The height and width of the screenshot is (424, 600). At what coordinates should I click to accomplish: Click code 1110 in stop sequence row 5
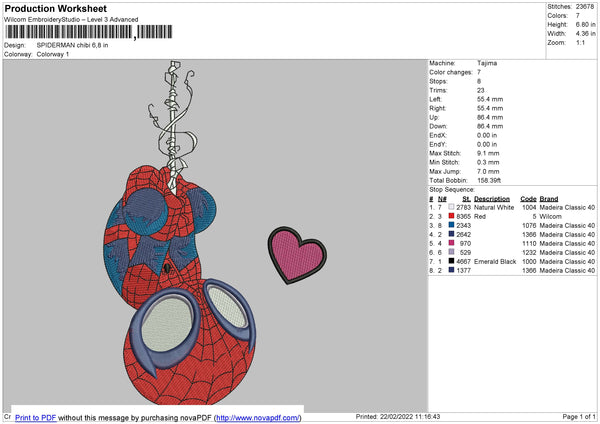click(x=529, y=243)
